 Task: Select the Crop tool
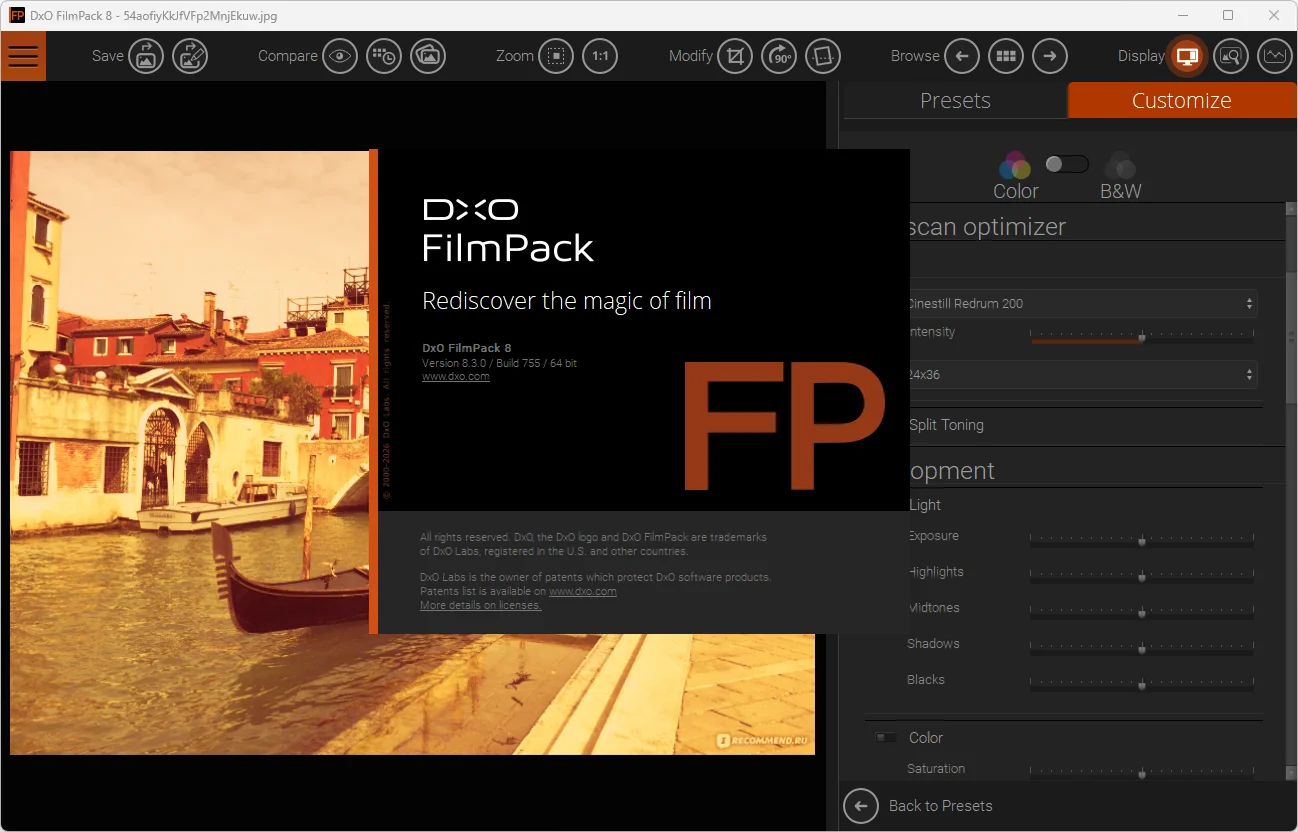pyautogui.click(x=735, y=56)
